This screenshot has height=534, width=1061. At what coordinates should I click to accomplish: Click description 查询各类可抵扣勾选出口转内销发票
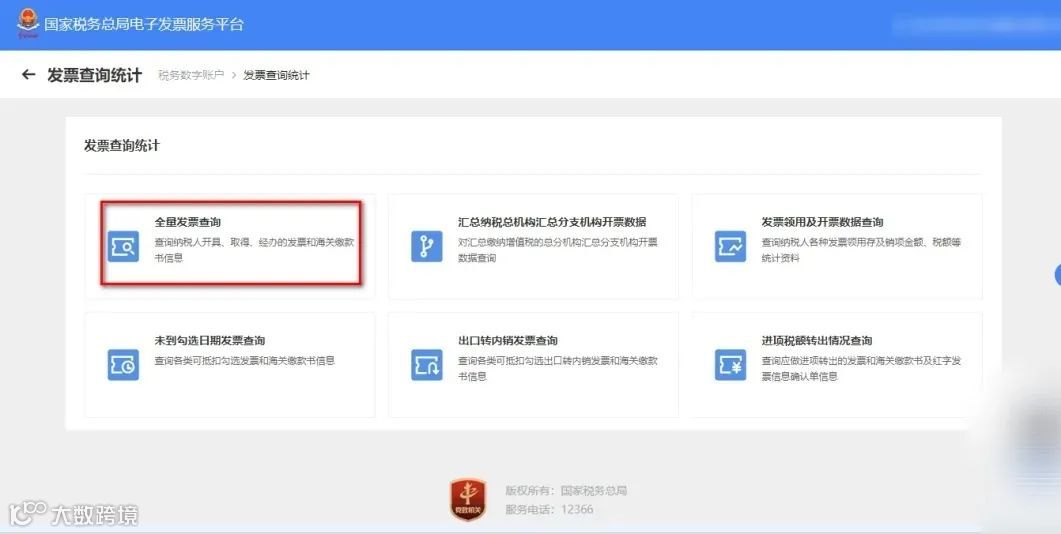pos(558,368)
